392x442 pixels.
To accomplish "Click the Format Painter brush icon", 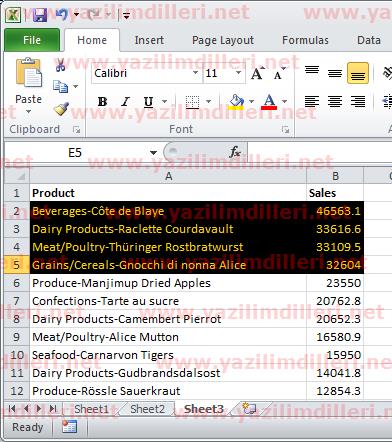I will (x=61, y=109).
